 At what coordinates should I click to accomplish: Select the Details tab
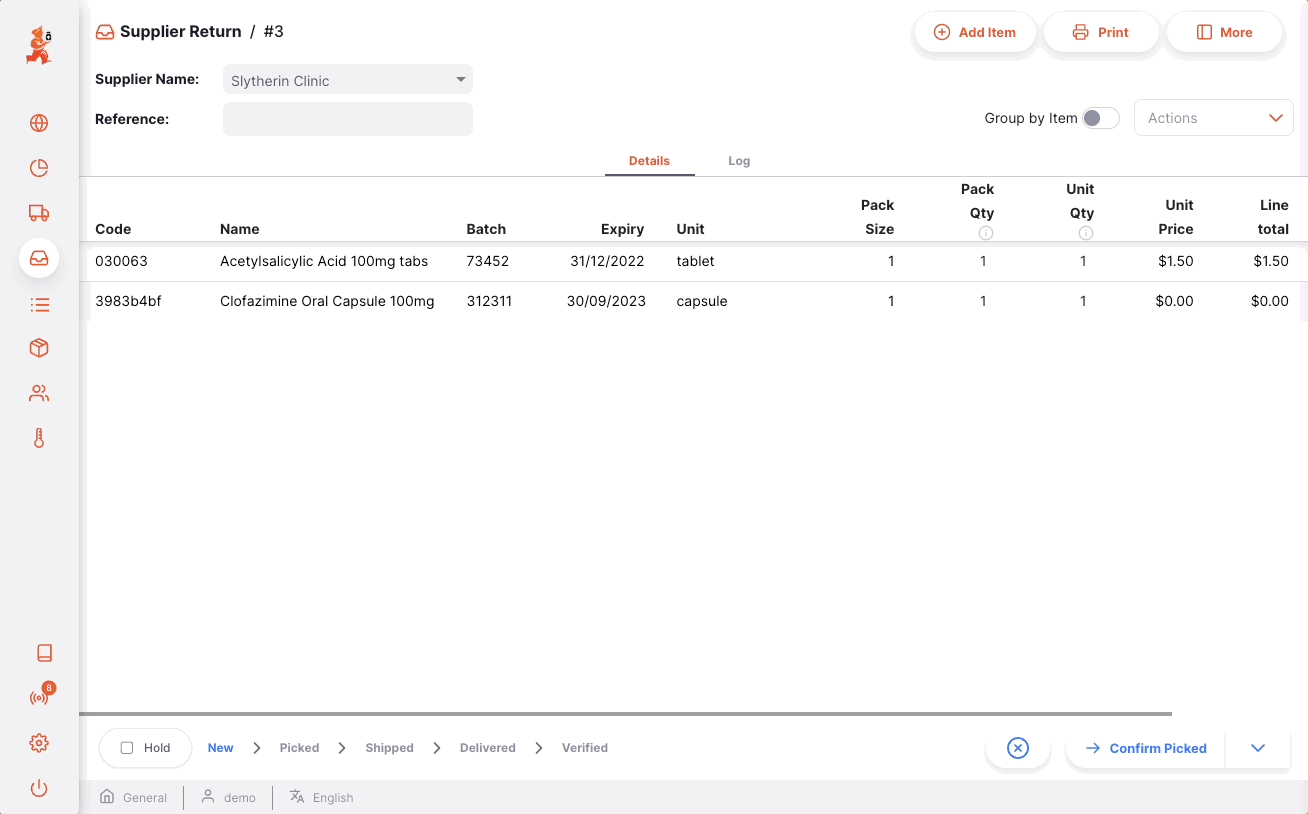coord(649,161)
